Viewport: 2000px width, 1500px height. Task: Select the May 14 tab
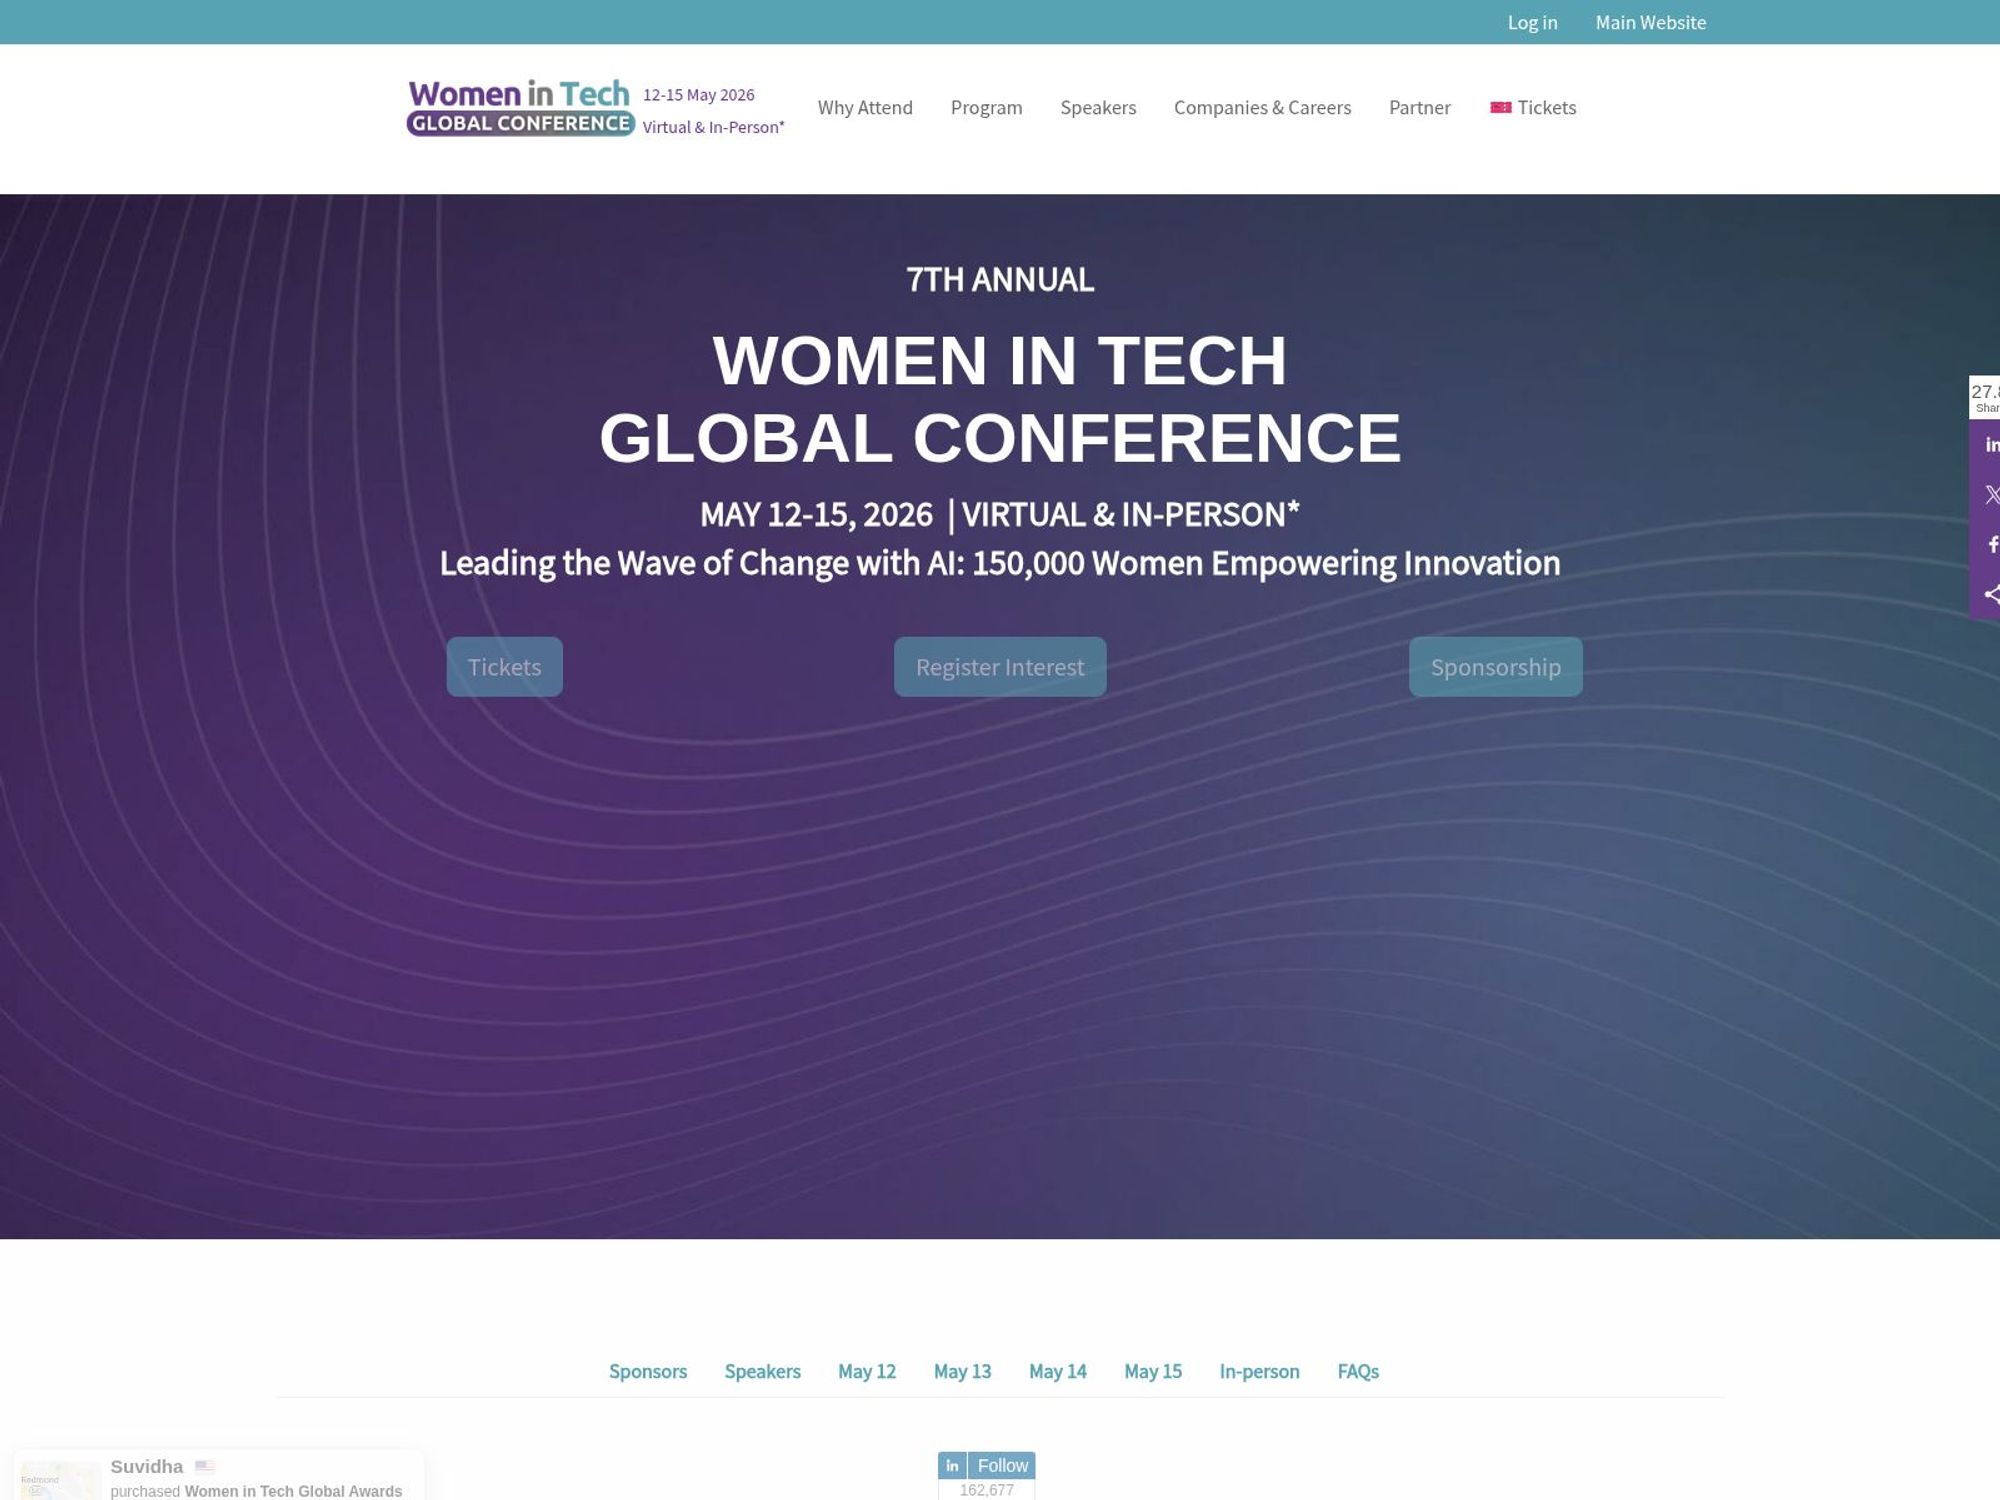pyautogui.click(x=1058, y=1371)
